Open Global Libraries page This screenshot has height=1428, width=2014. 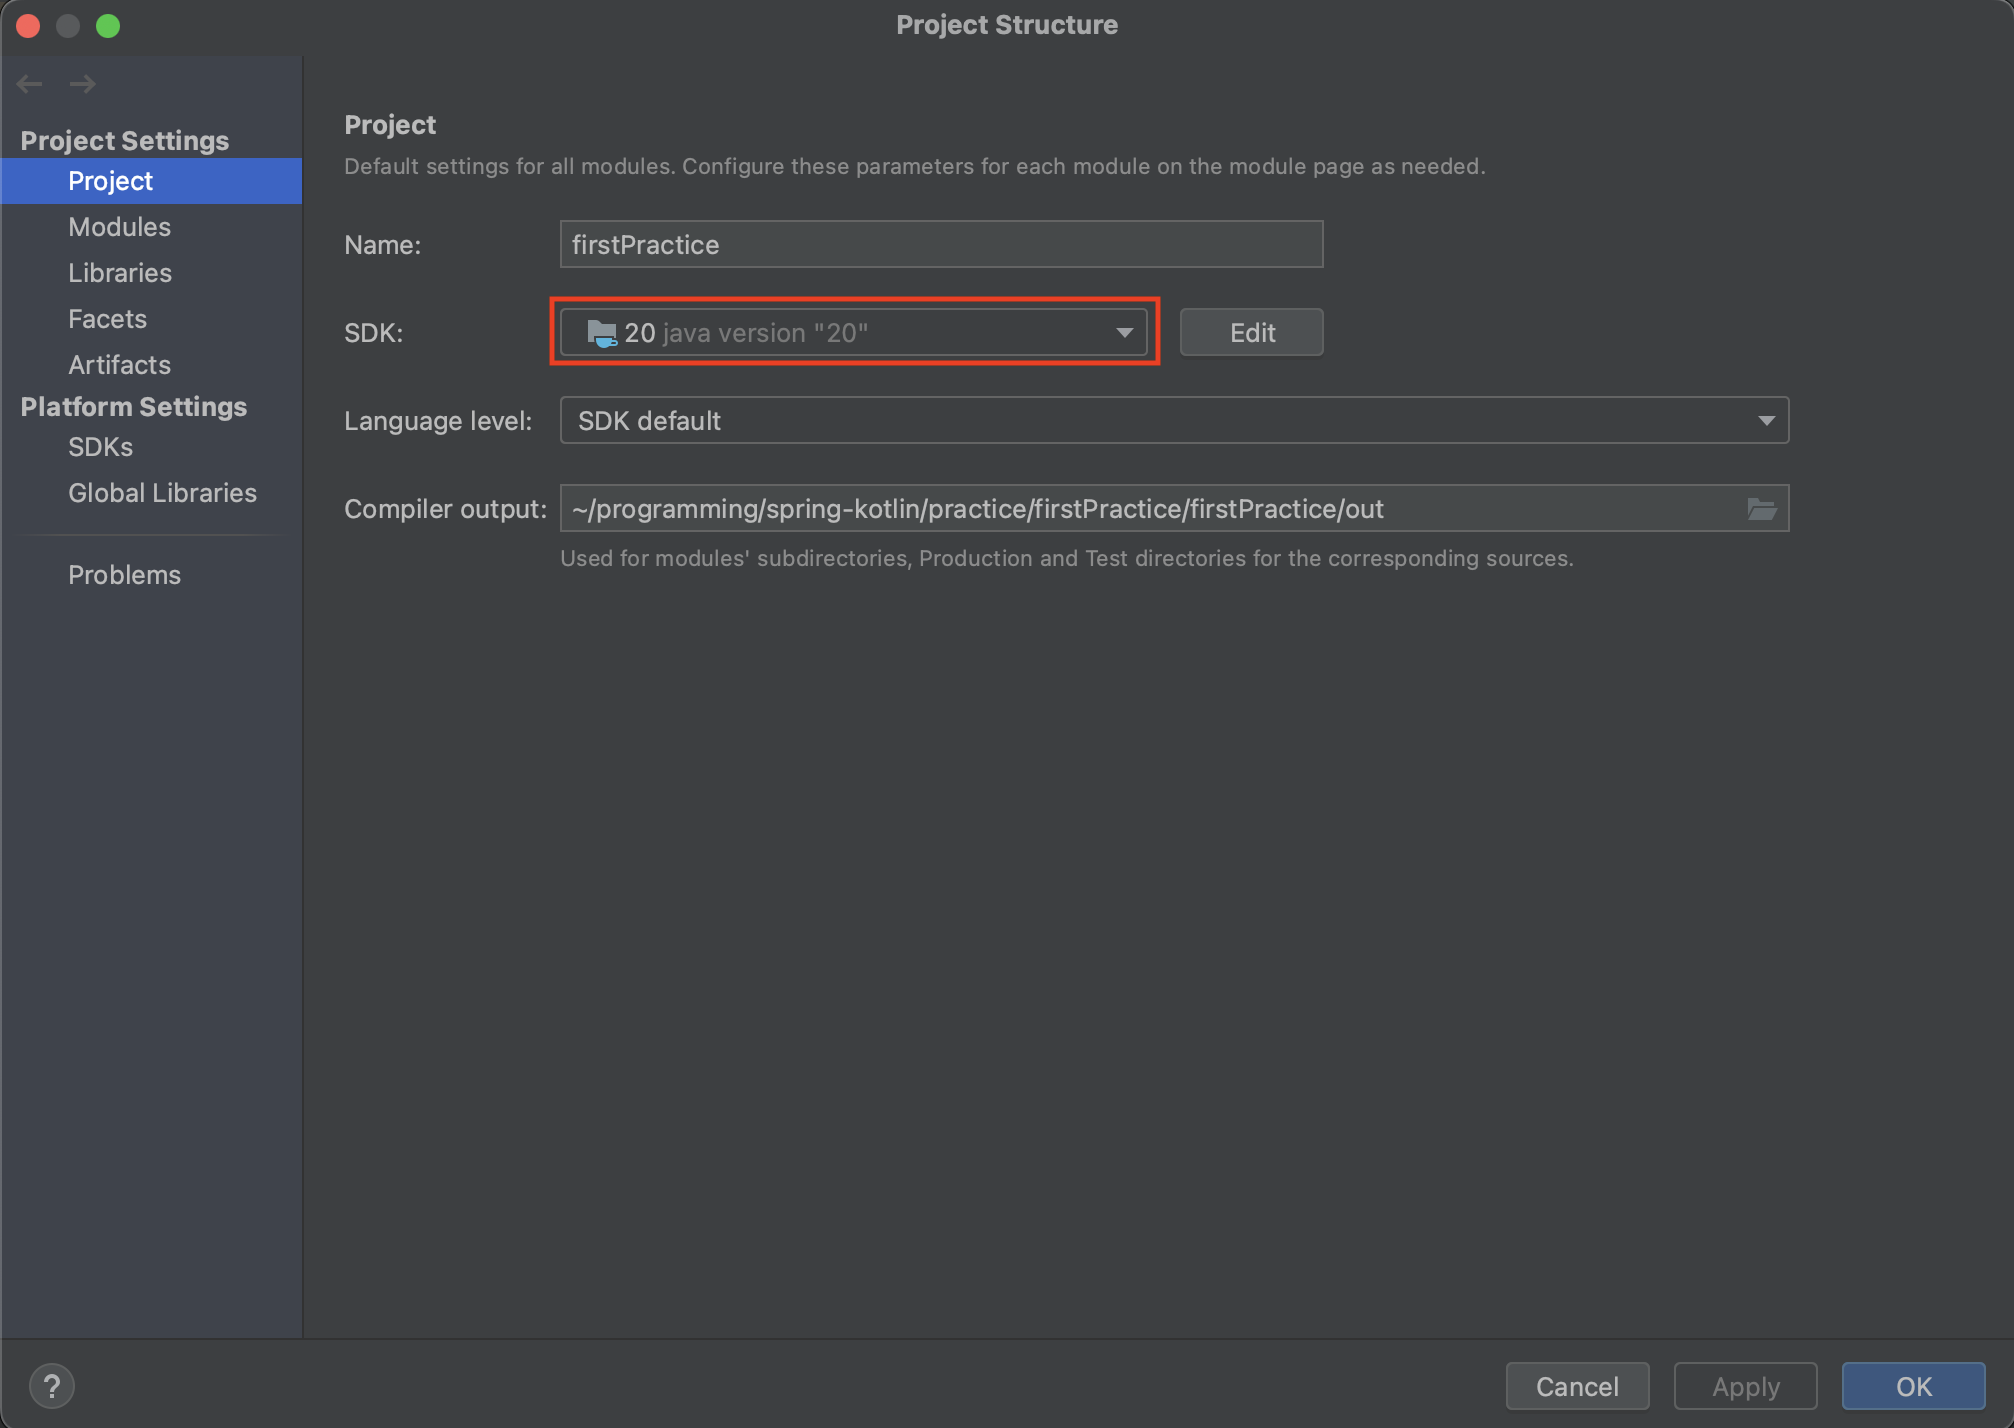(162, 493)
